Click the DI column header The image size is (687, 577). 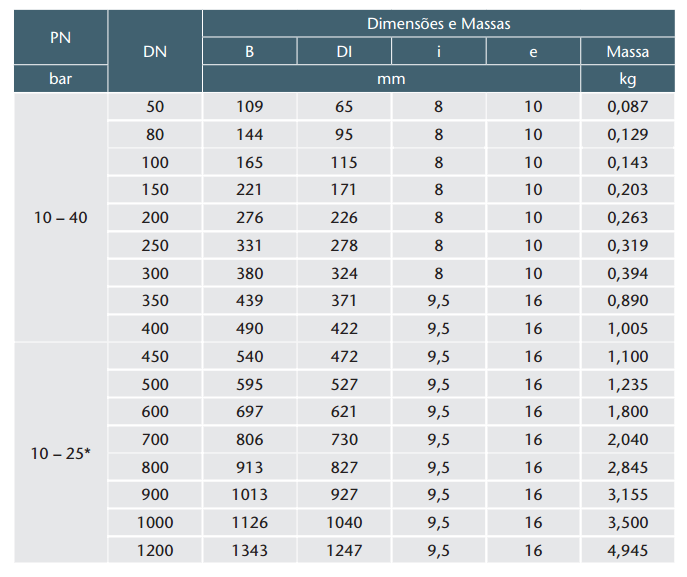[344, 52]
